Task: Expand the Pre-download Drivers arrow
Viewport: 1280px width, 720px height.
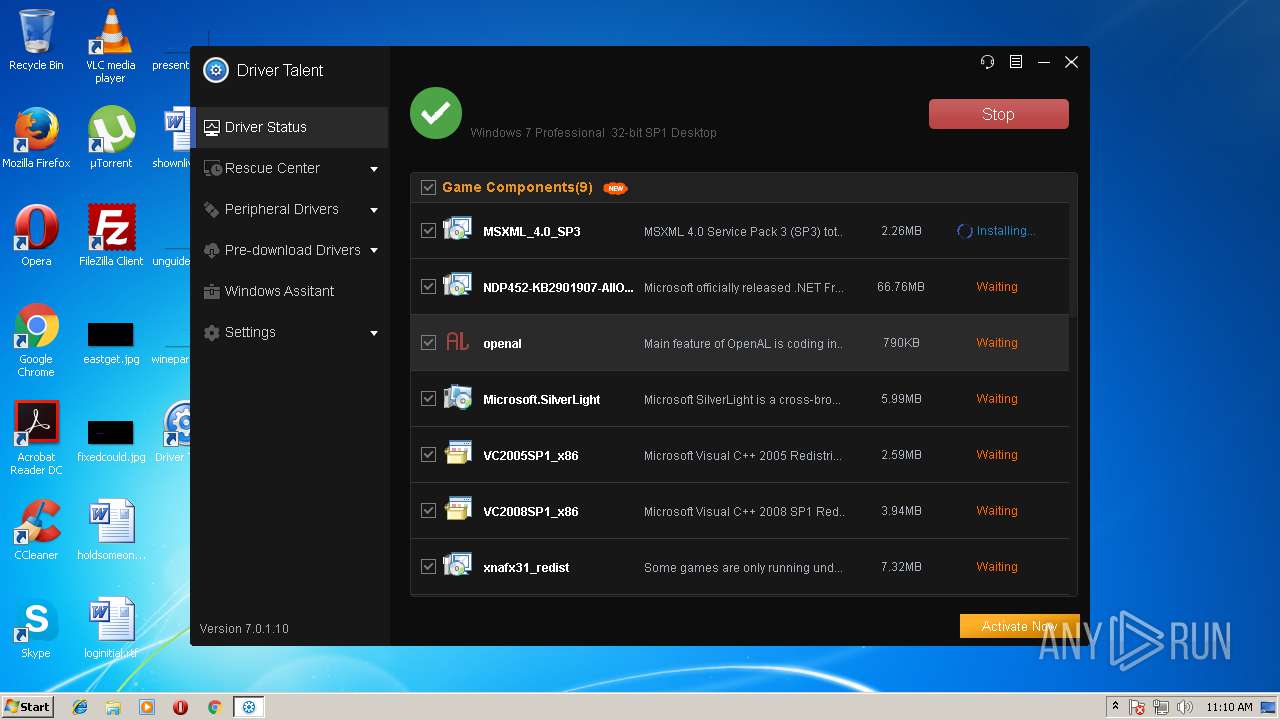Action: [374, 250]
